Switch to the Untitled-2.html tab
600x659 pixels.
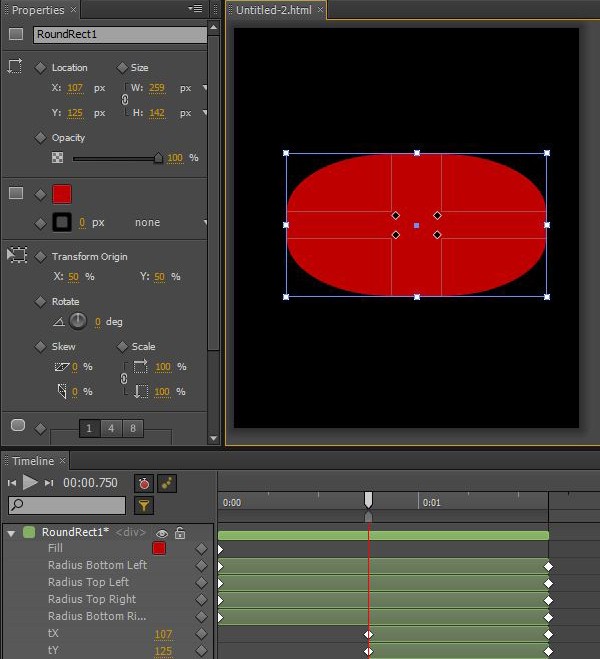(x=273, y=10)
